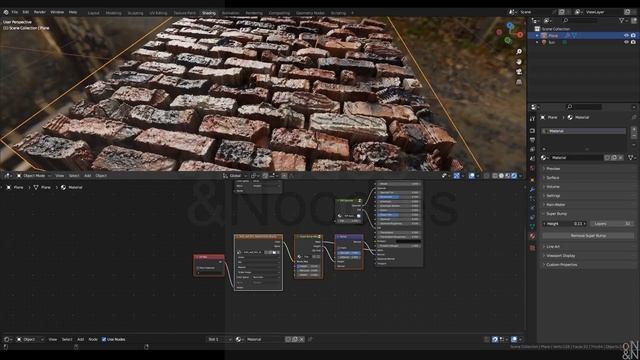Unlink material X icon in node editor footer
The image size is (640, 360).
tap(302, 339)
